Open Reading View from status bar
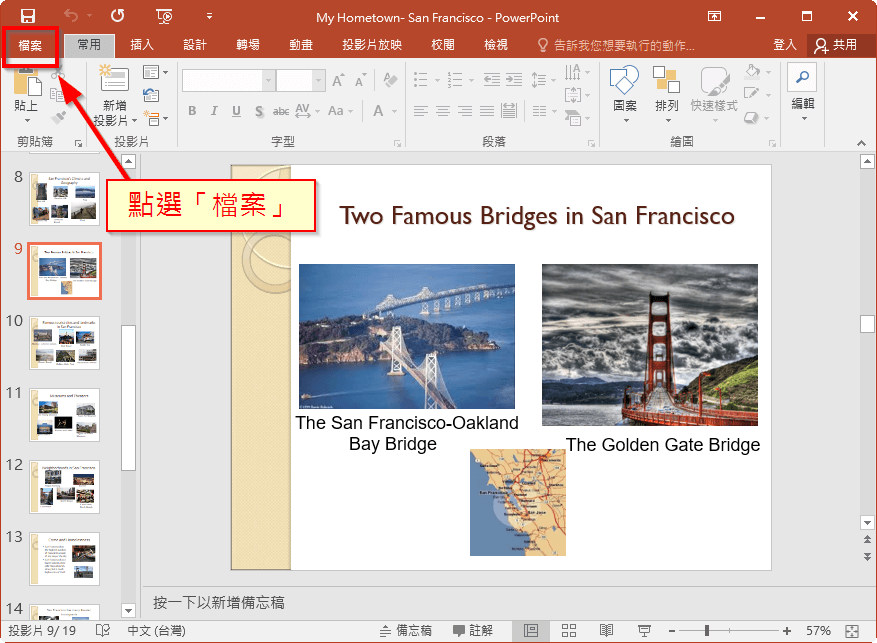 606,631
